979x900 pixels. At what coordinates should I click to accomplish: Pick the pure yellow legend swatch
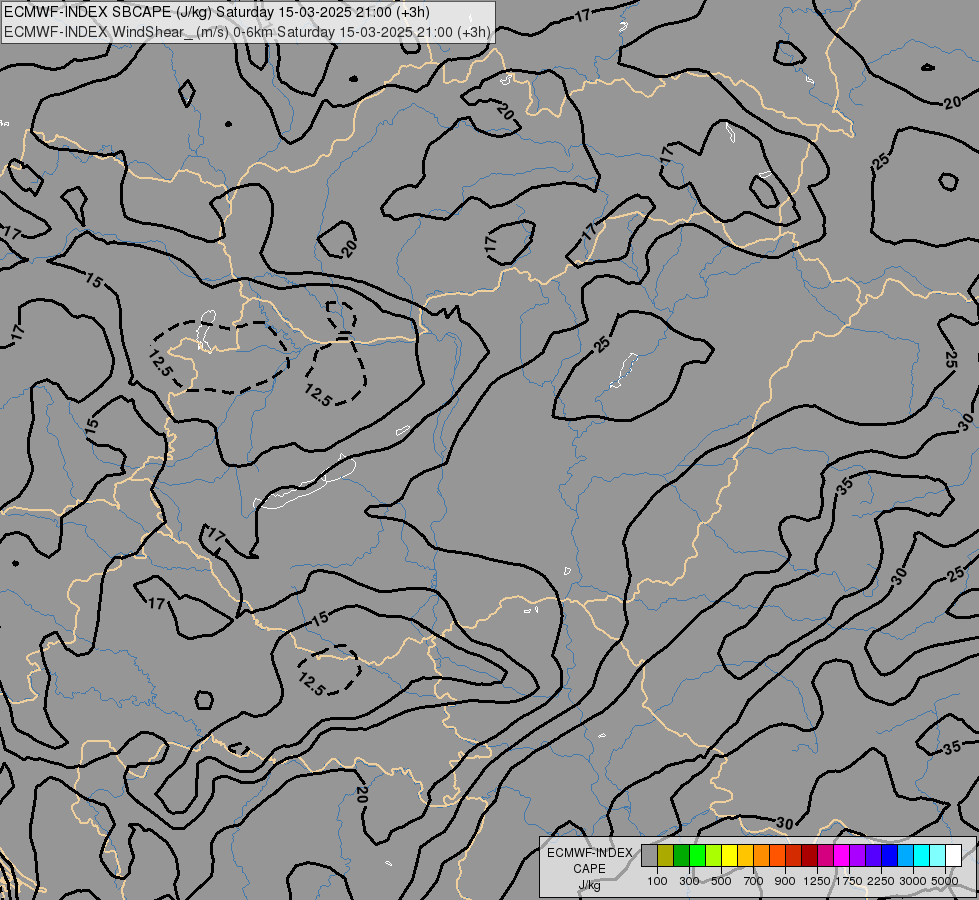coord(729,855)
